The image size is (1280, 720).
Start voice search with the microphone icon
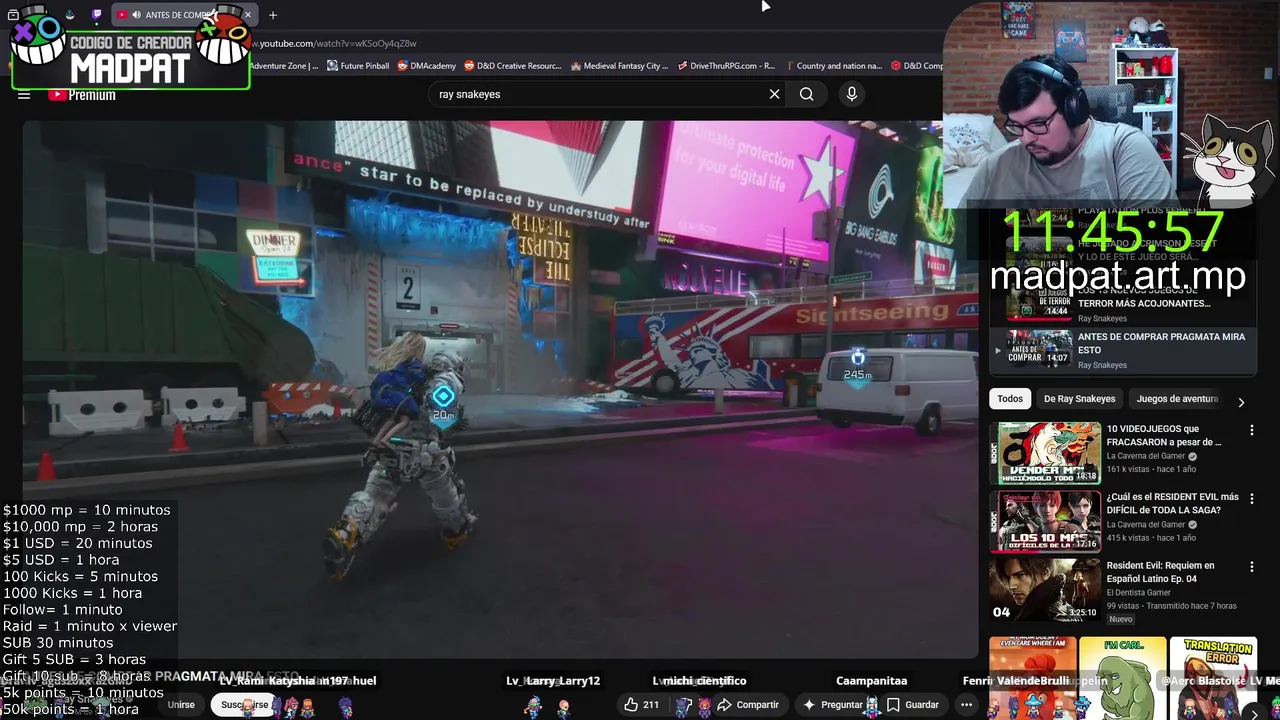tap(852, 94)
